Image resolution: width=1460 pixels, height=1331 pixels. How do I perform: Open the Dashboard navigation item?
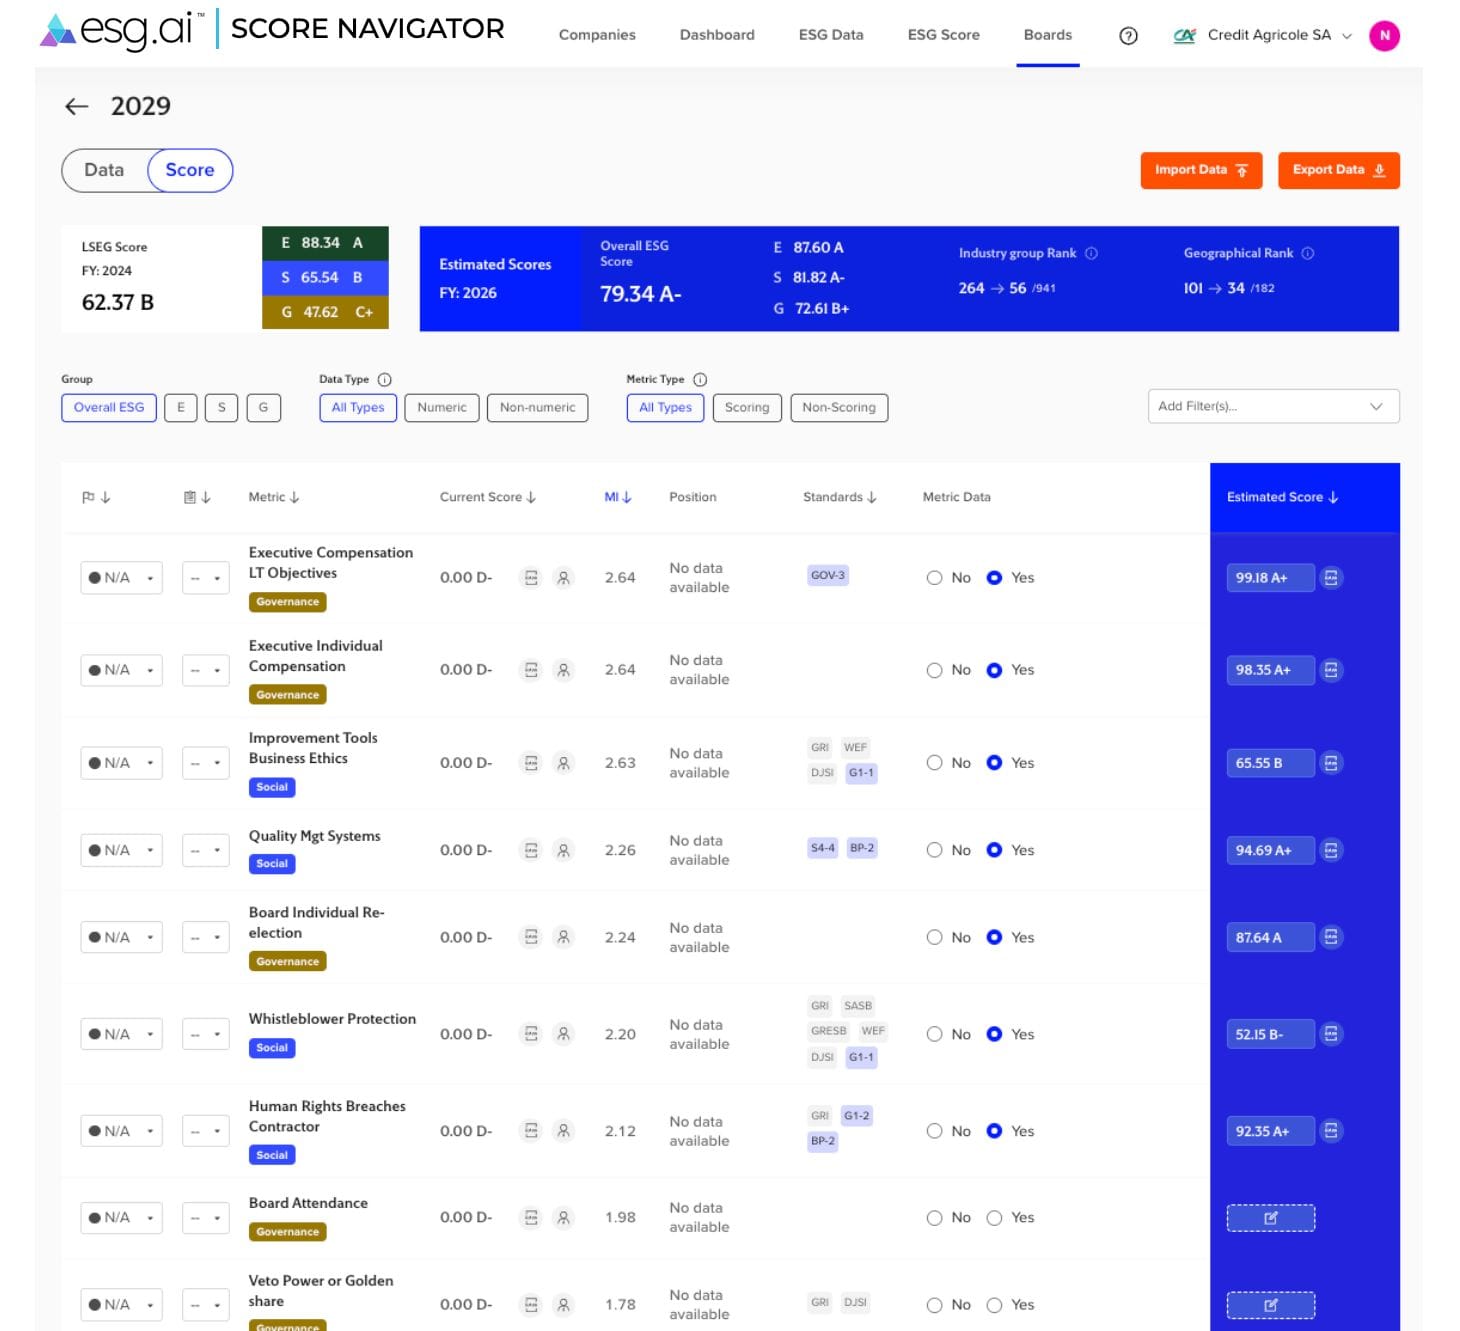(717, 35)
